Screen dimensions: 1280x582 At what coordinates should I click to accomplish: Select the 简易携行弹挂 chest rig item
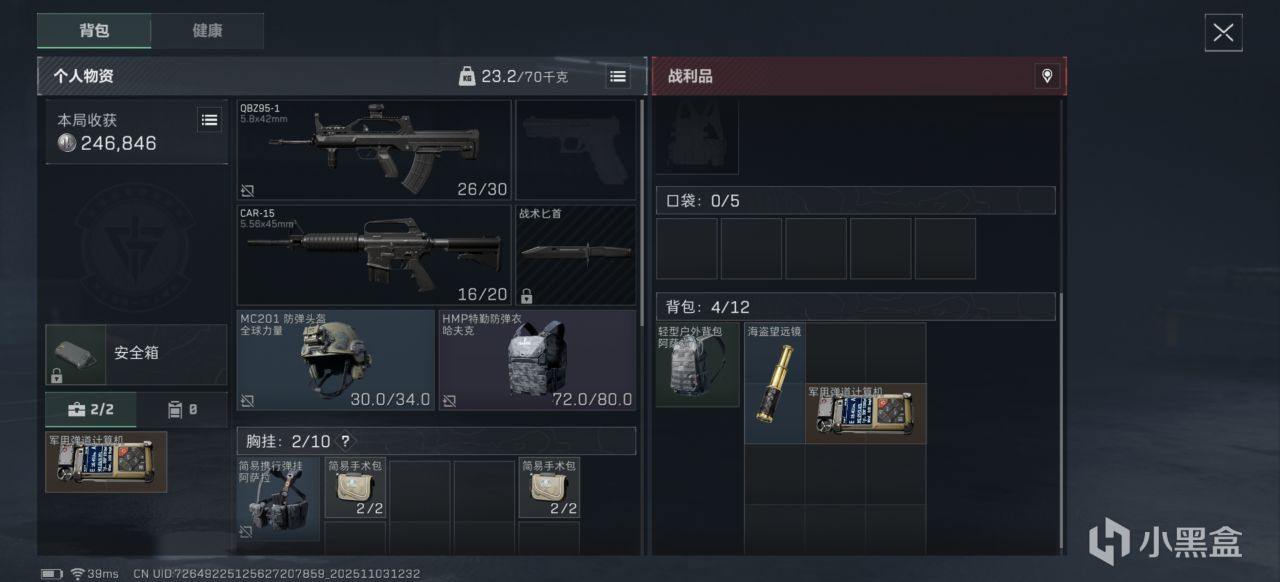pos(279,499)
